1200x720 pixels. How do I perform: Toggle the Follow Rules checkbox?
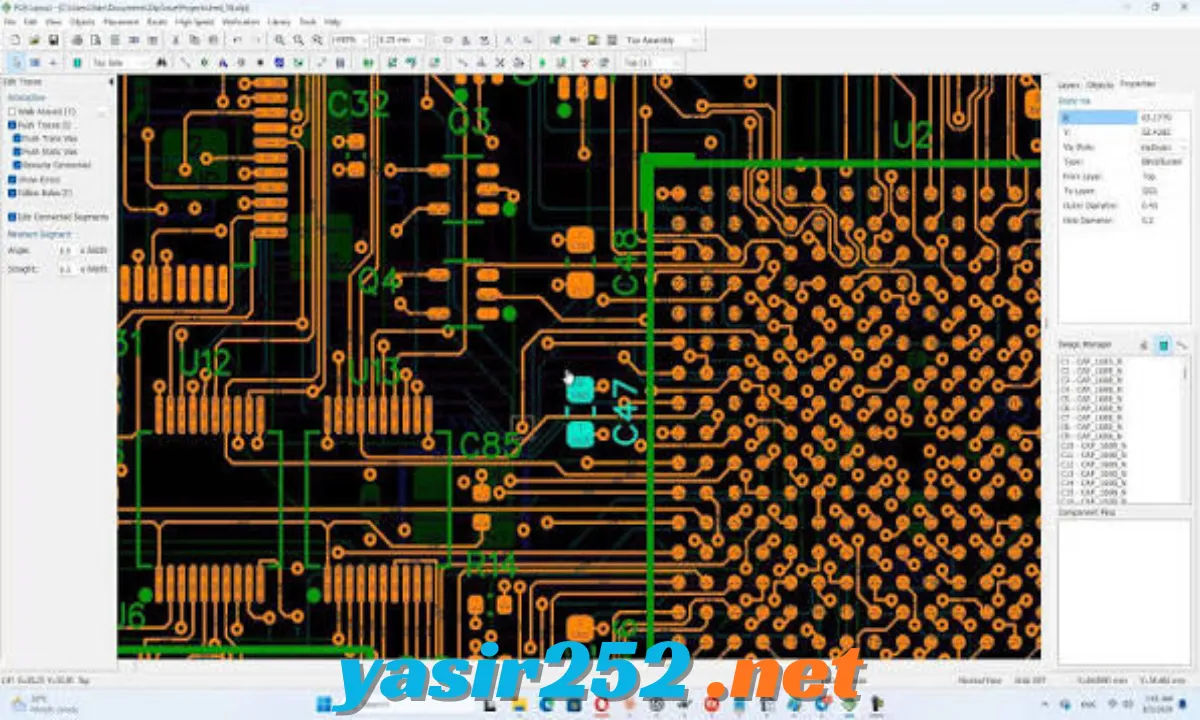point(12,192)
